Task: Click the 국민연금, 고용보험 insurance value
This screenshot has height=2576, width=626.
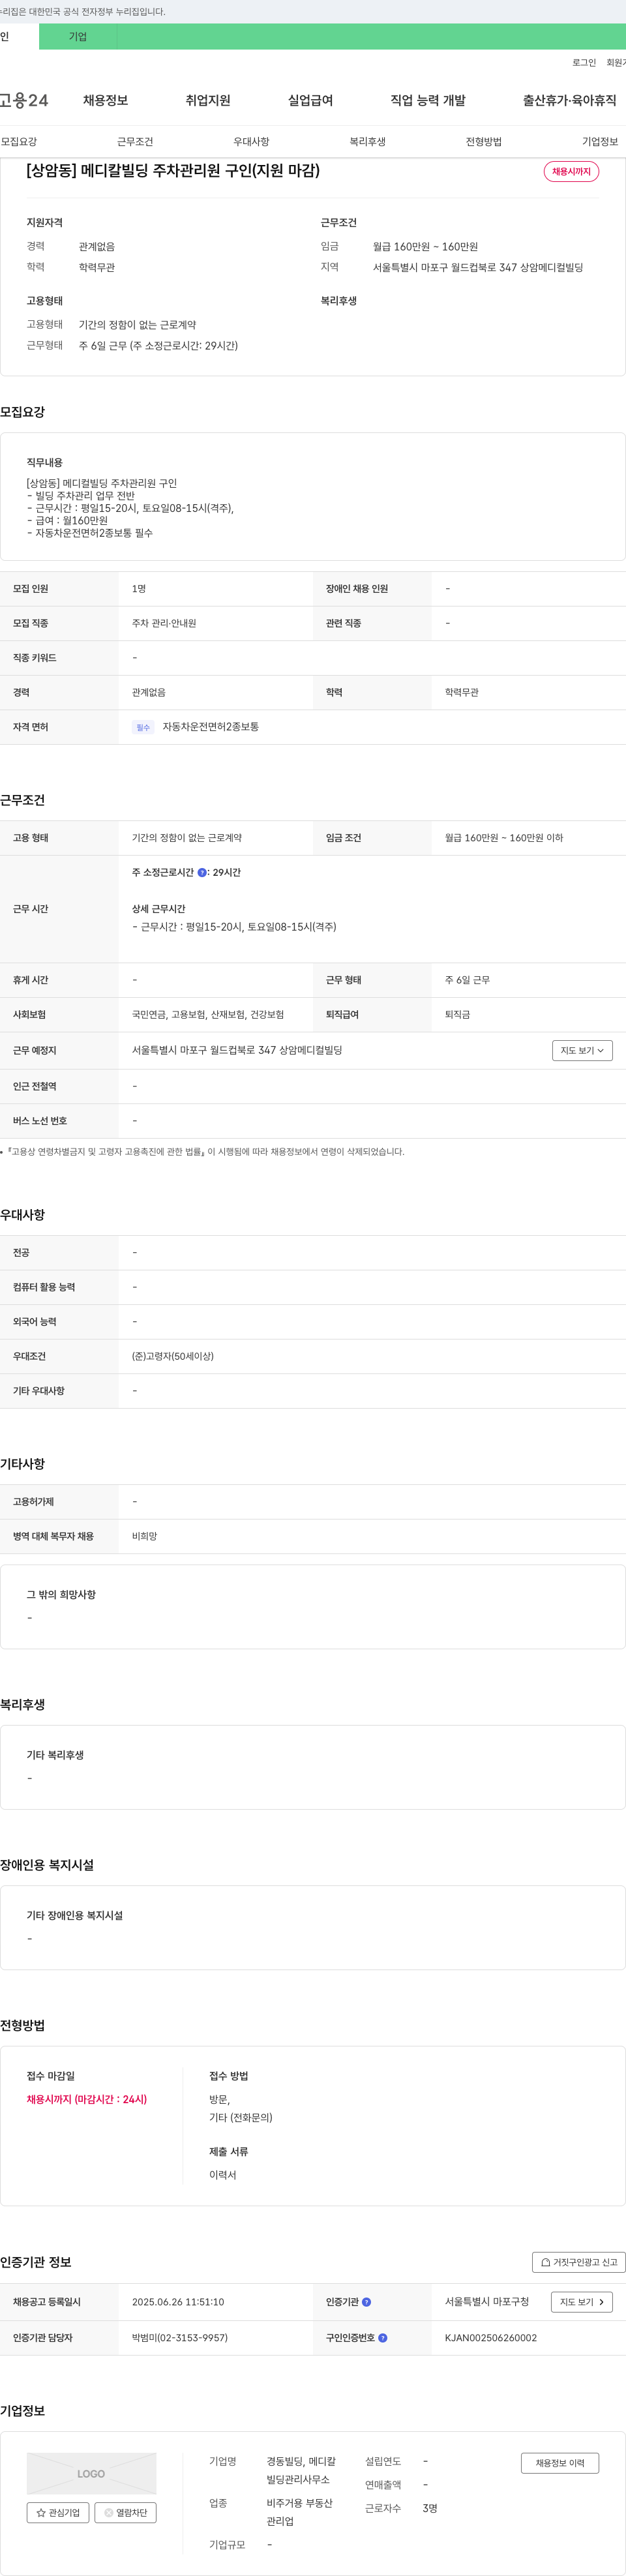Action: (x=208, y=1014)
